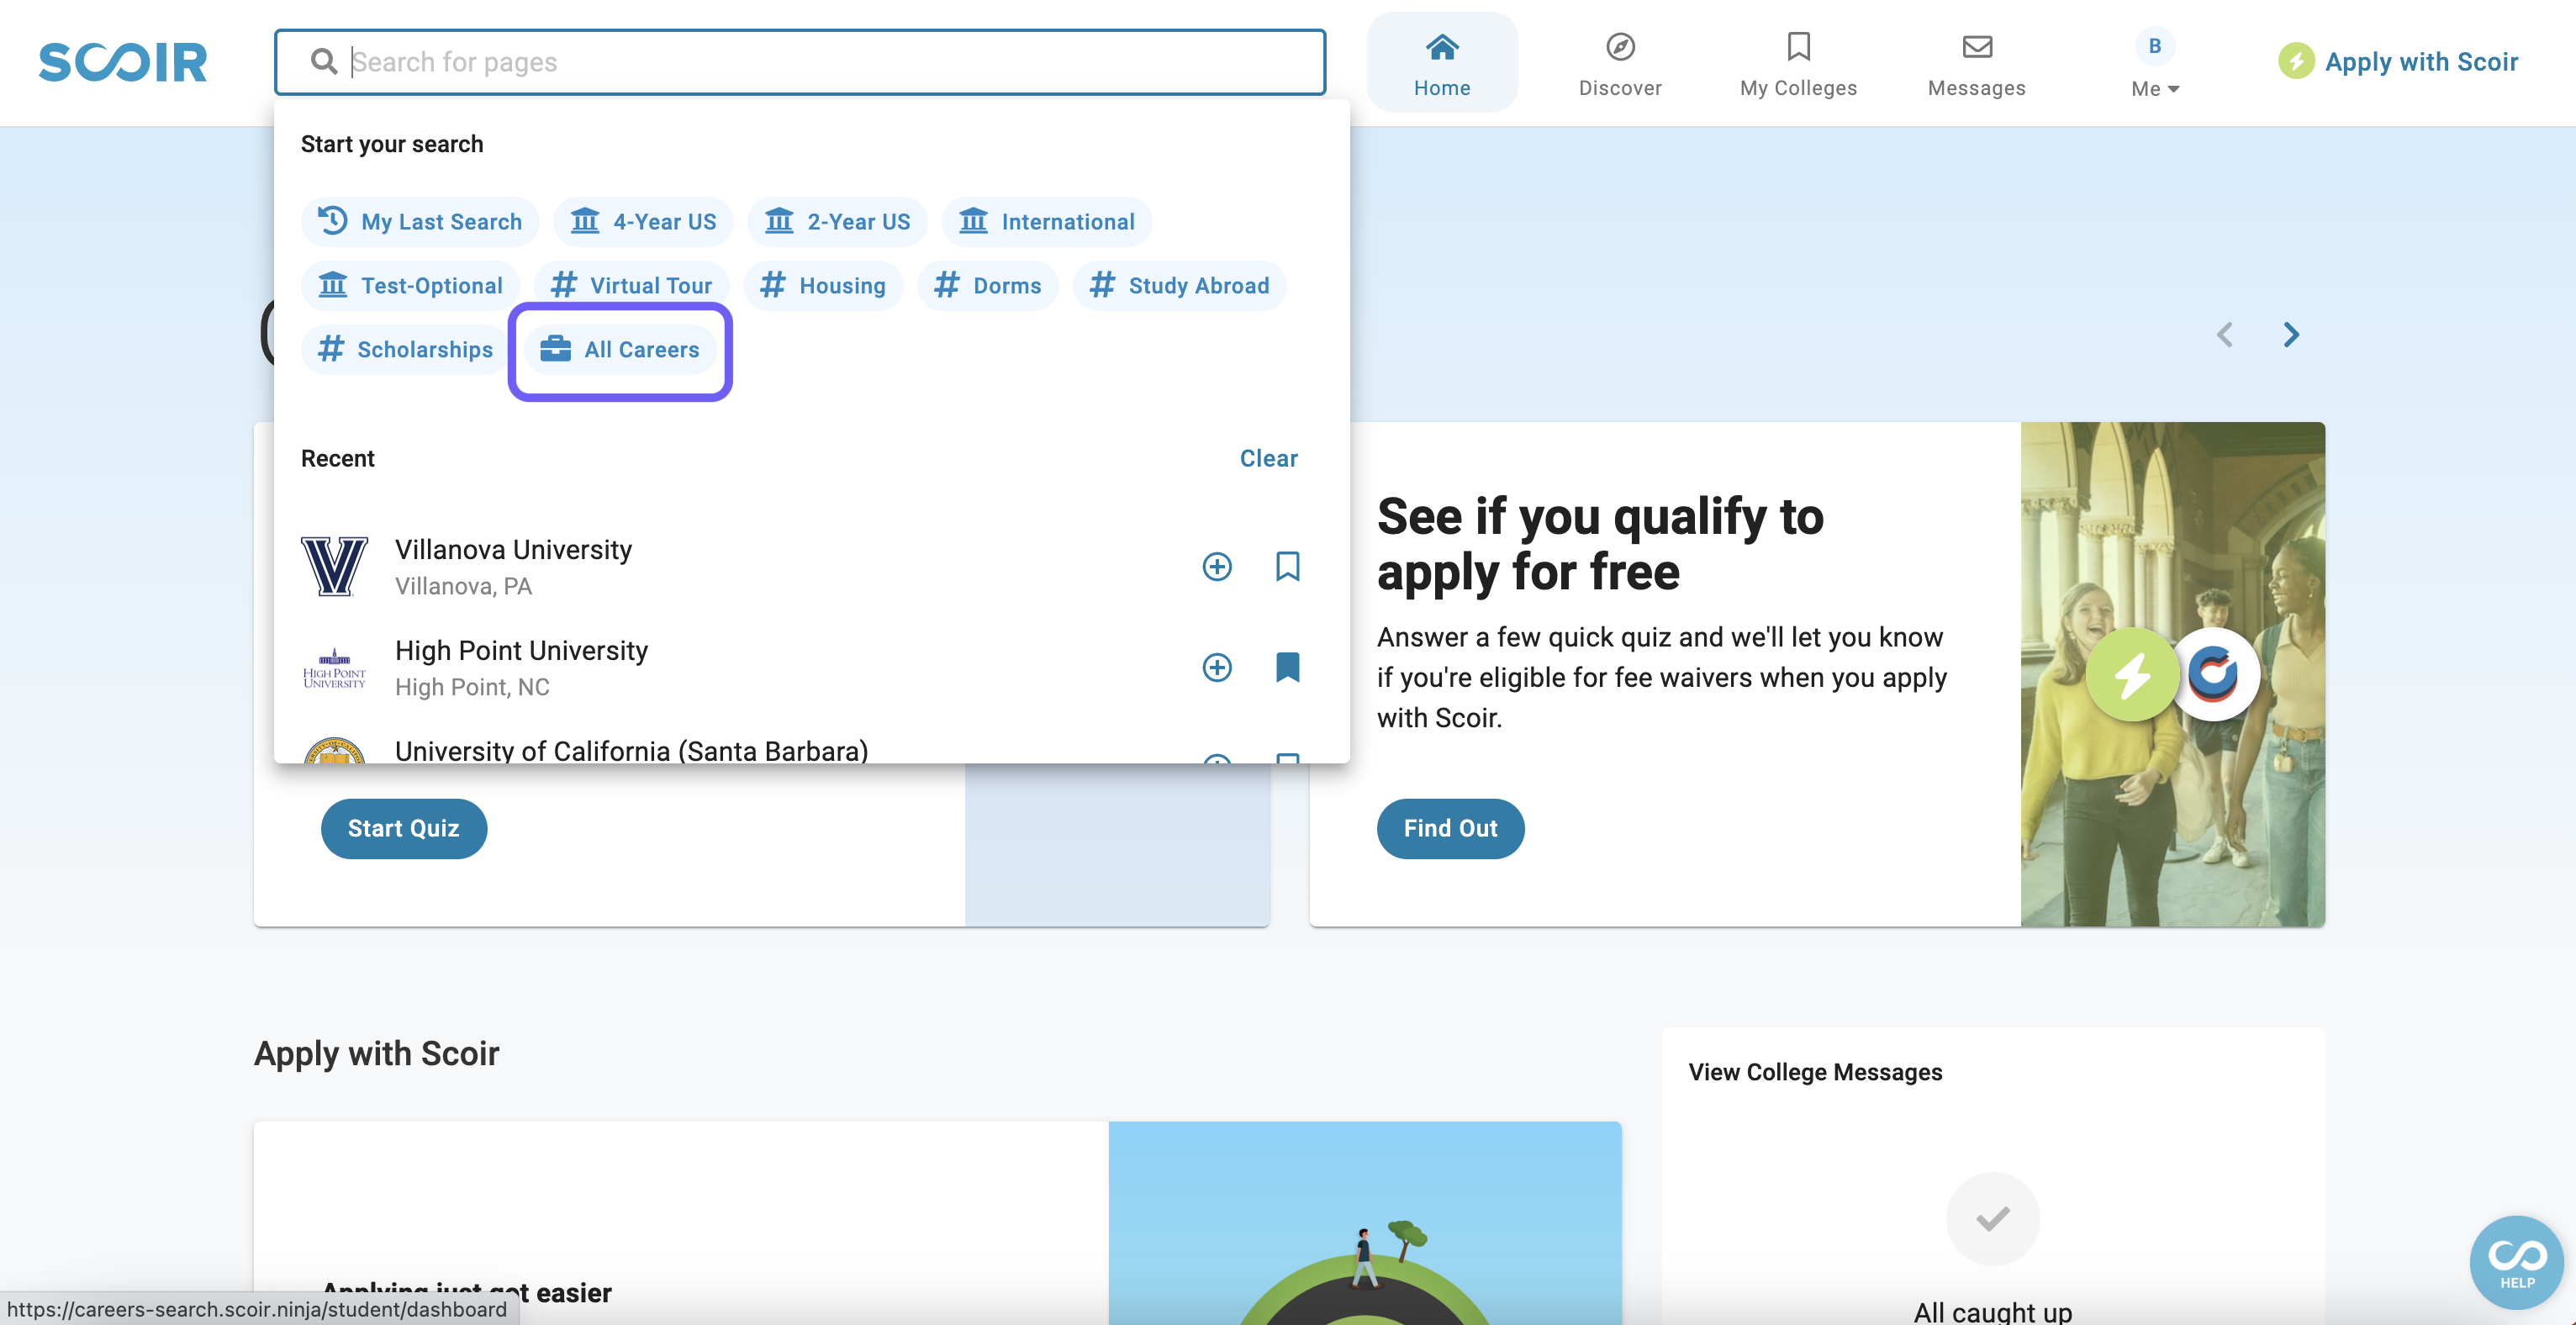Click the Me avatar letter B
The height and width of the screenshot is (1325, 2576).
tap(2154, 46)
